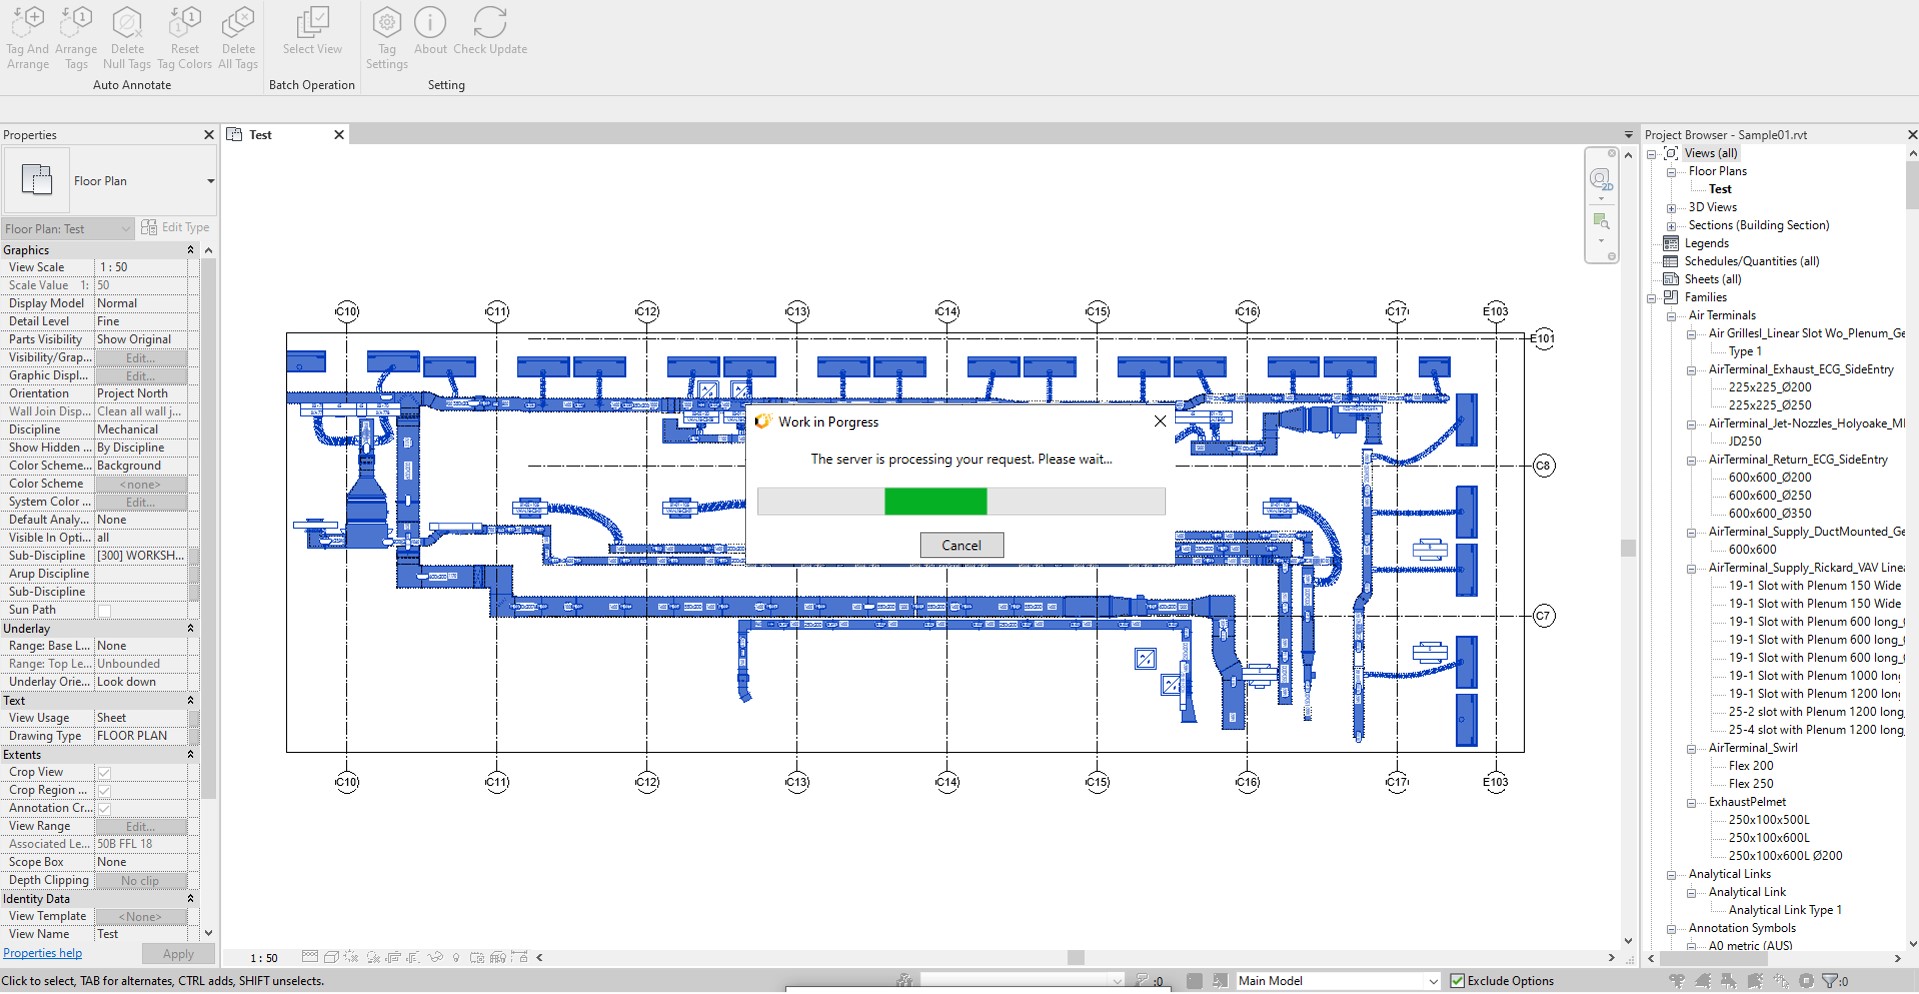Select the Arrange Tags tool
This screenshot has height=994, width=1919.
(76, 22)
